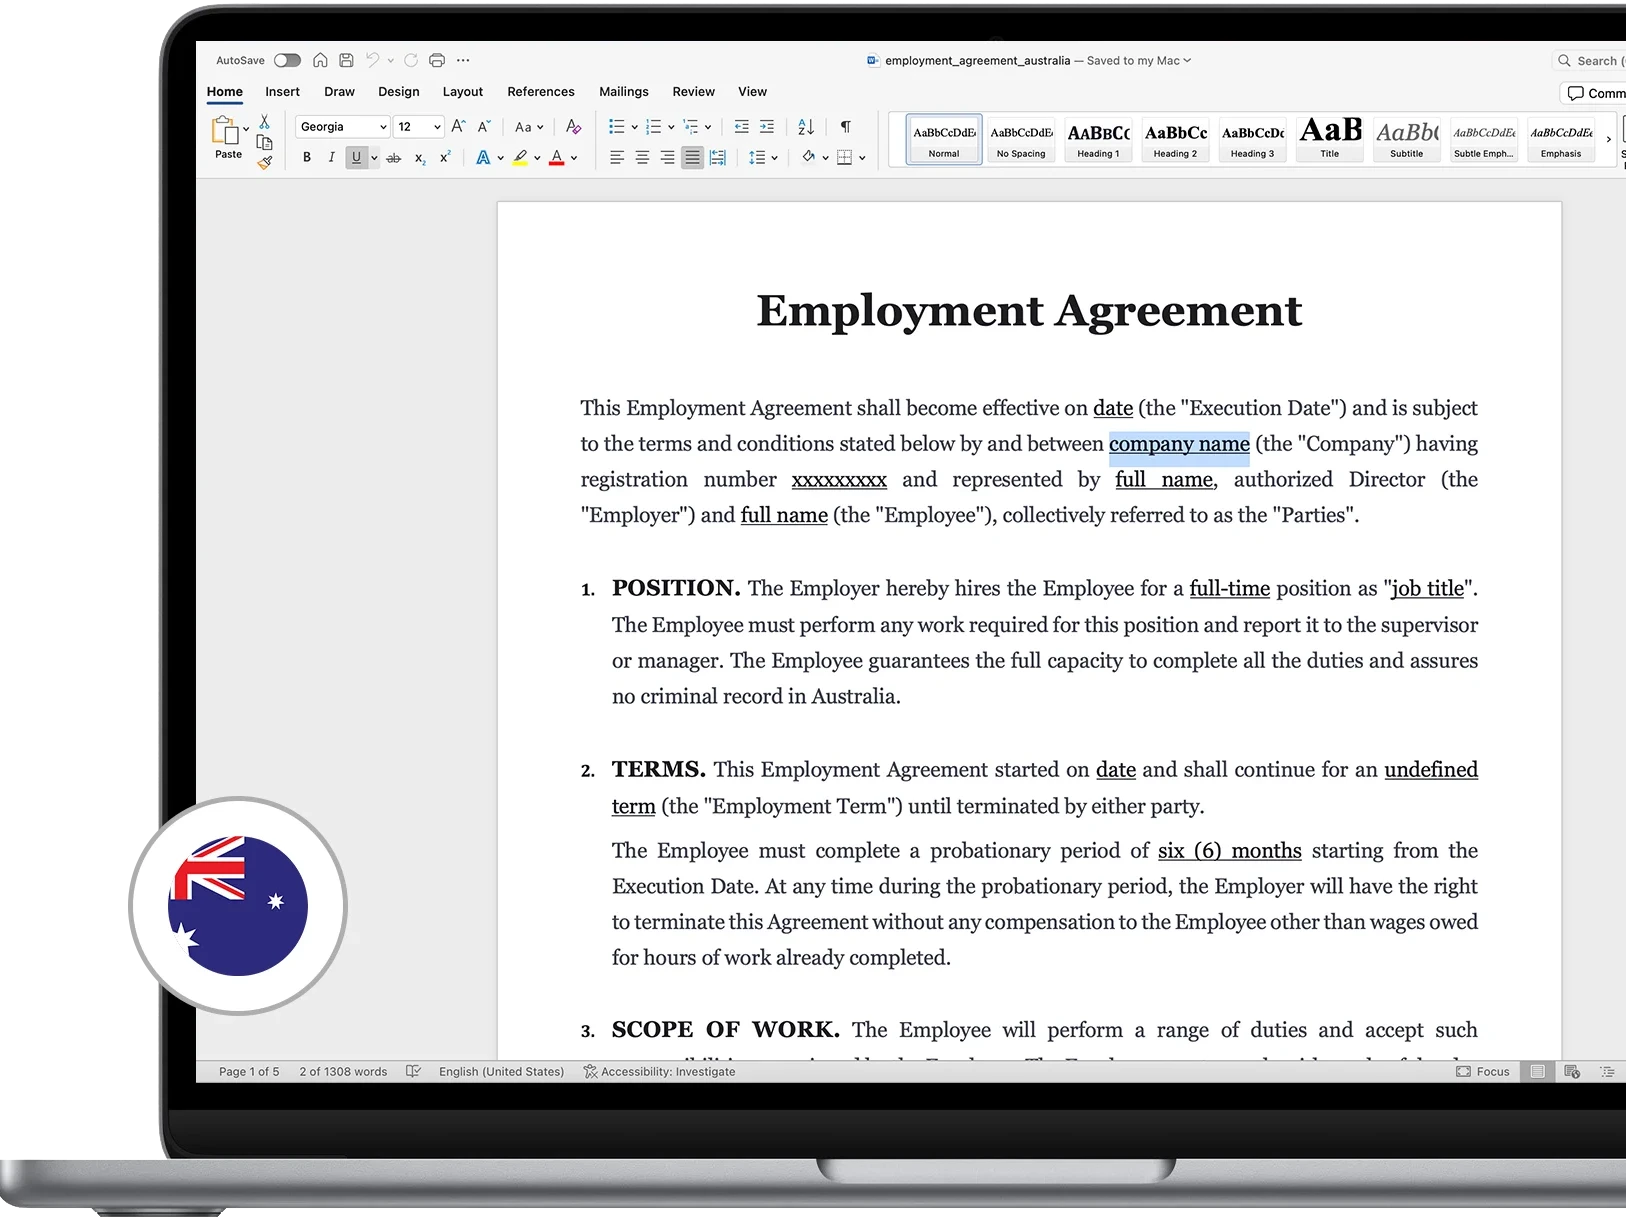This screenshot has height=1220, width=1626.
Task: Switch to the Draw tab
Action: pyautogui.click(x=339, y=91)
